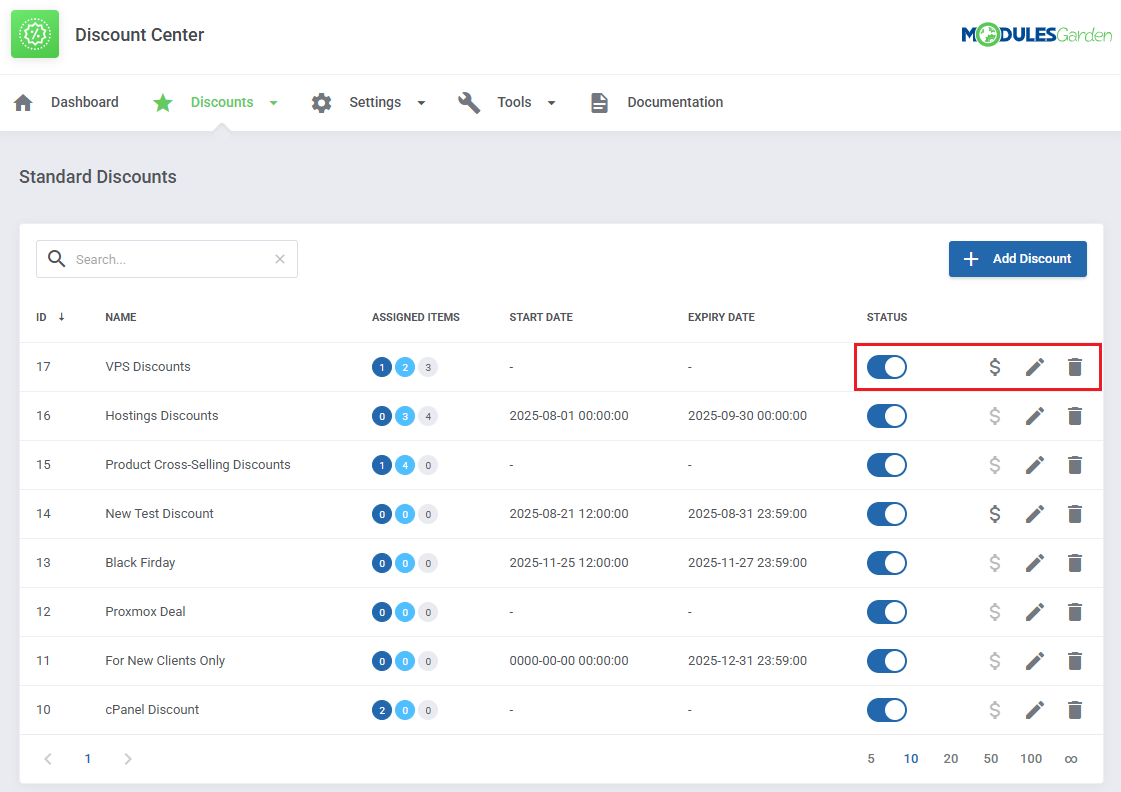
Task: Click the Documentation file icon
Action: point(599,103)
